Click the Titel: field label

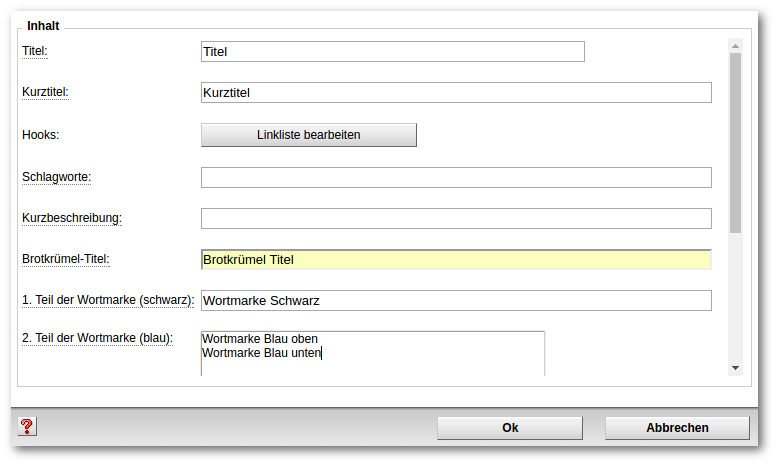pyautogui.click(x=35, y=51)
